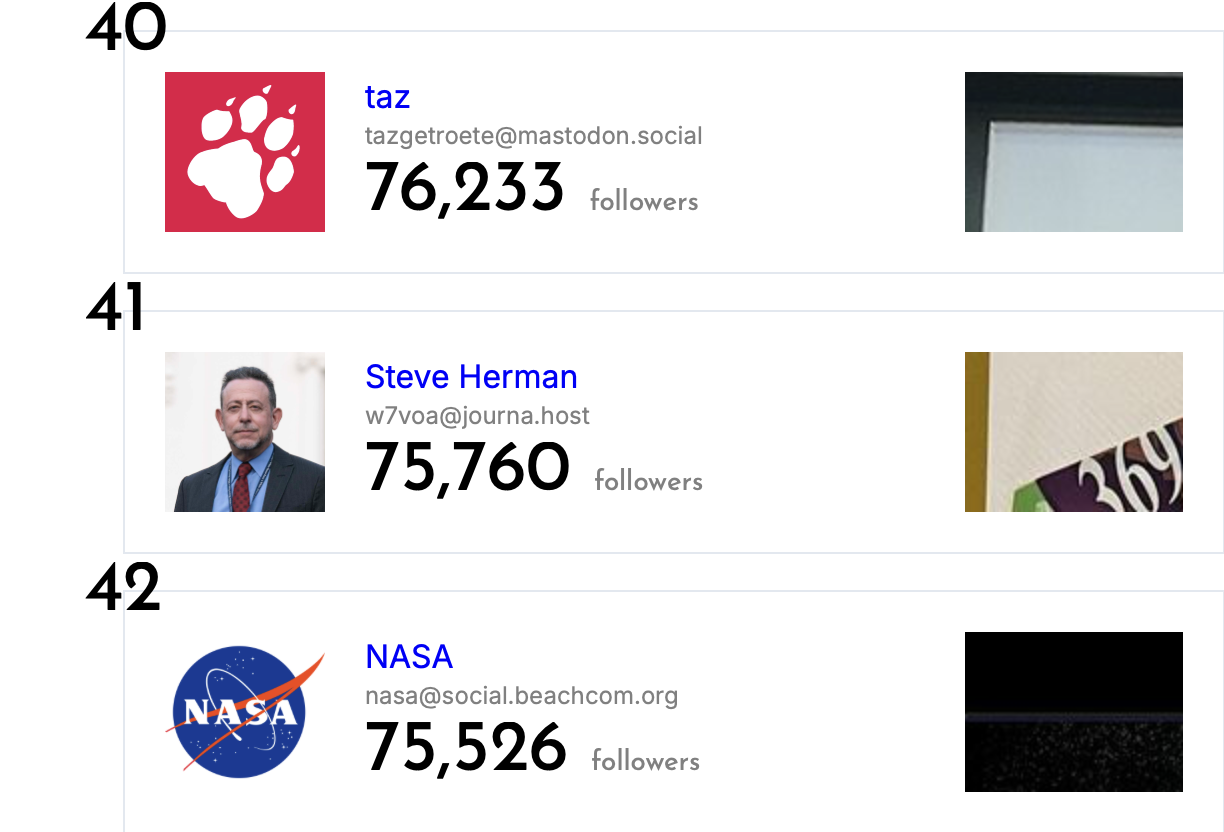Open NASA's dark header image thumbnail
The height and width of the screenshot is (832, 1224).
click(x=1074, y=712)
